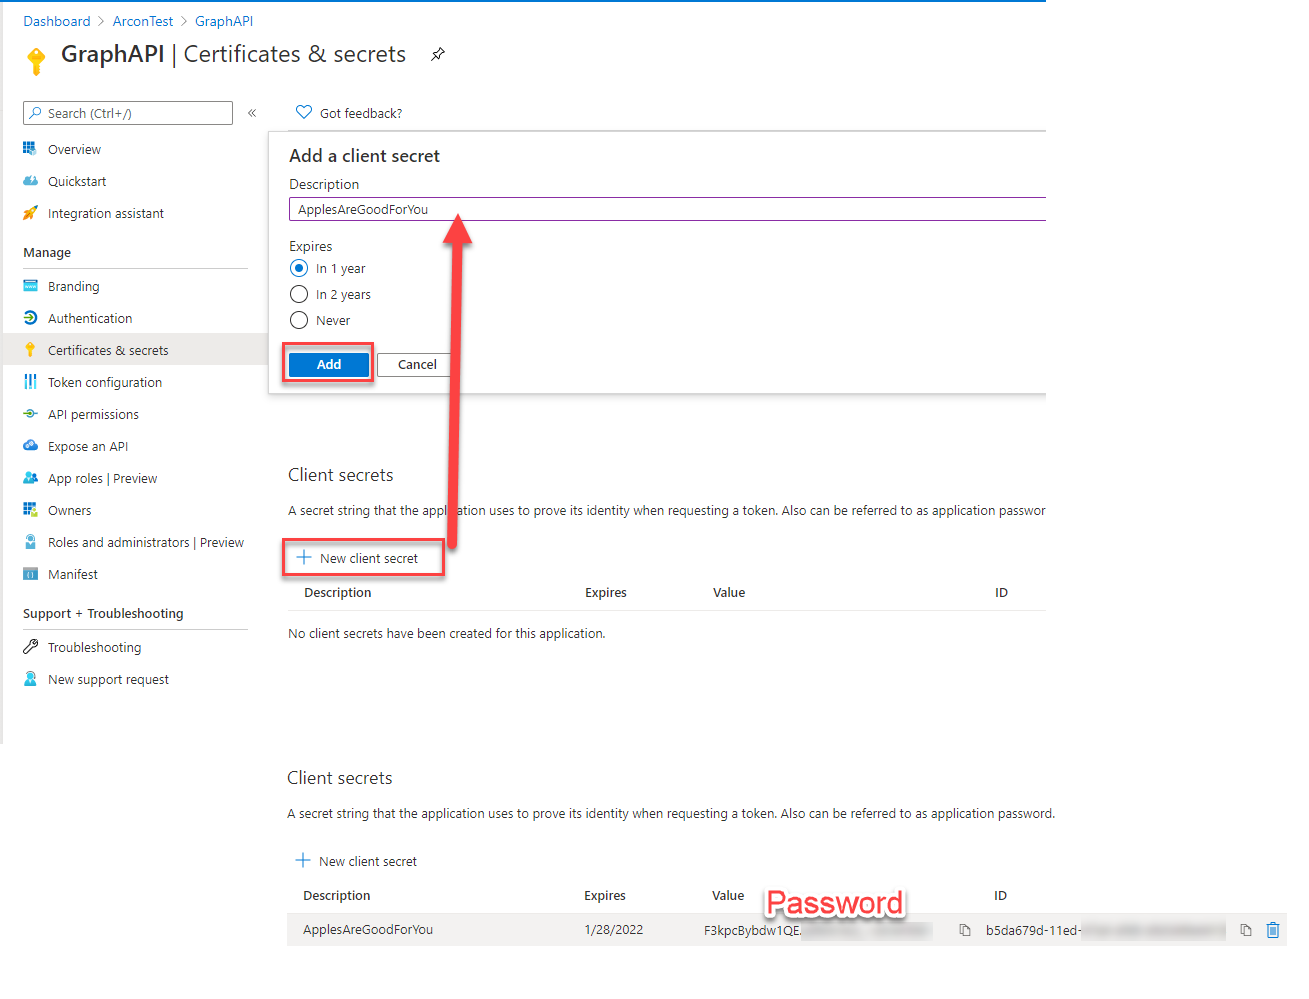The width and height of the screenshot is (1309, 999).
Task: Click the ArconTest breadcrumb link
Action: 143,21
